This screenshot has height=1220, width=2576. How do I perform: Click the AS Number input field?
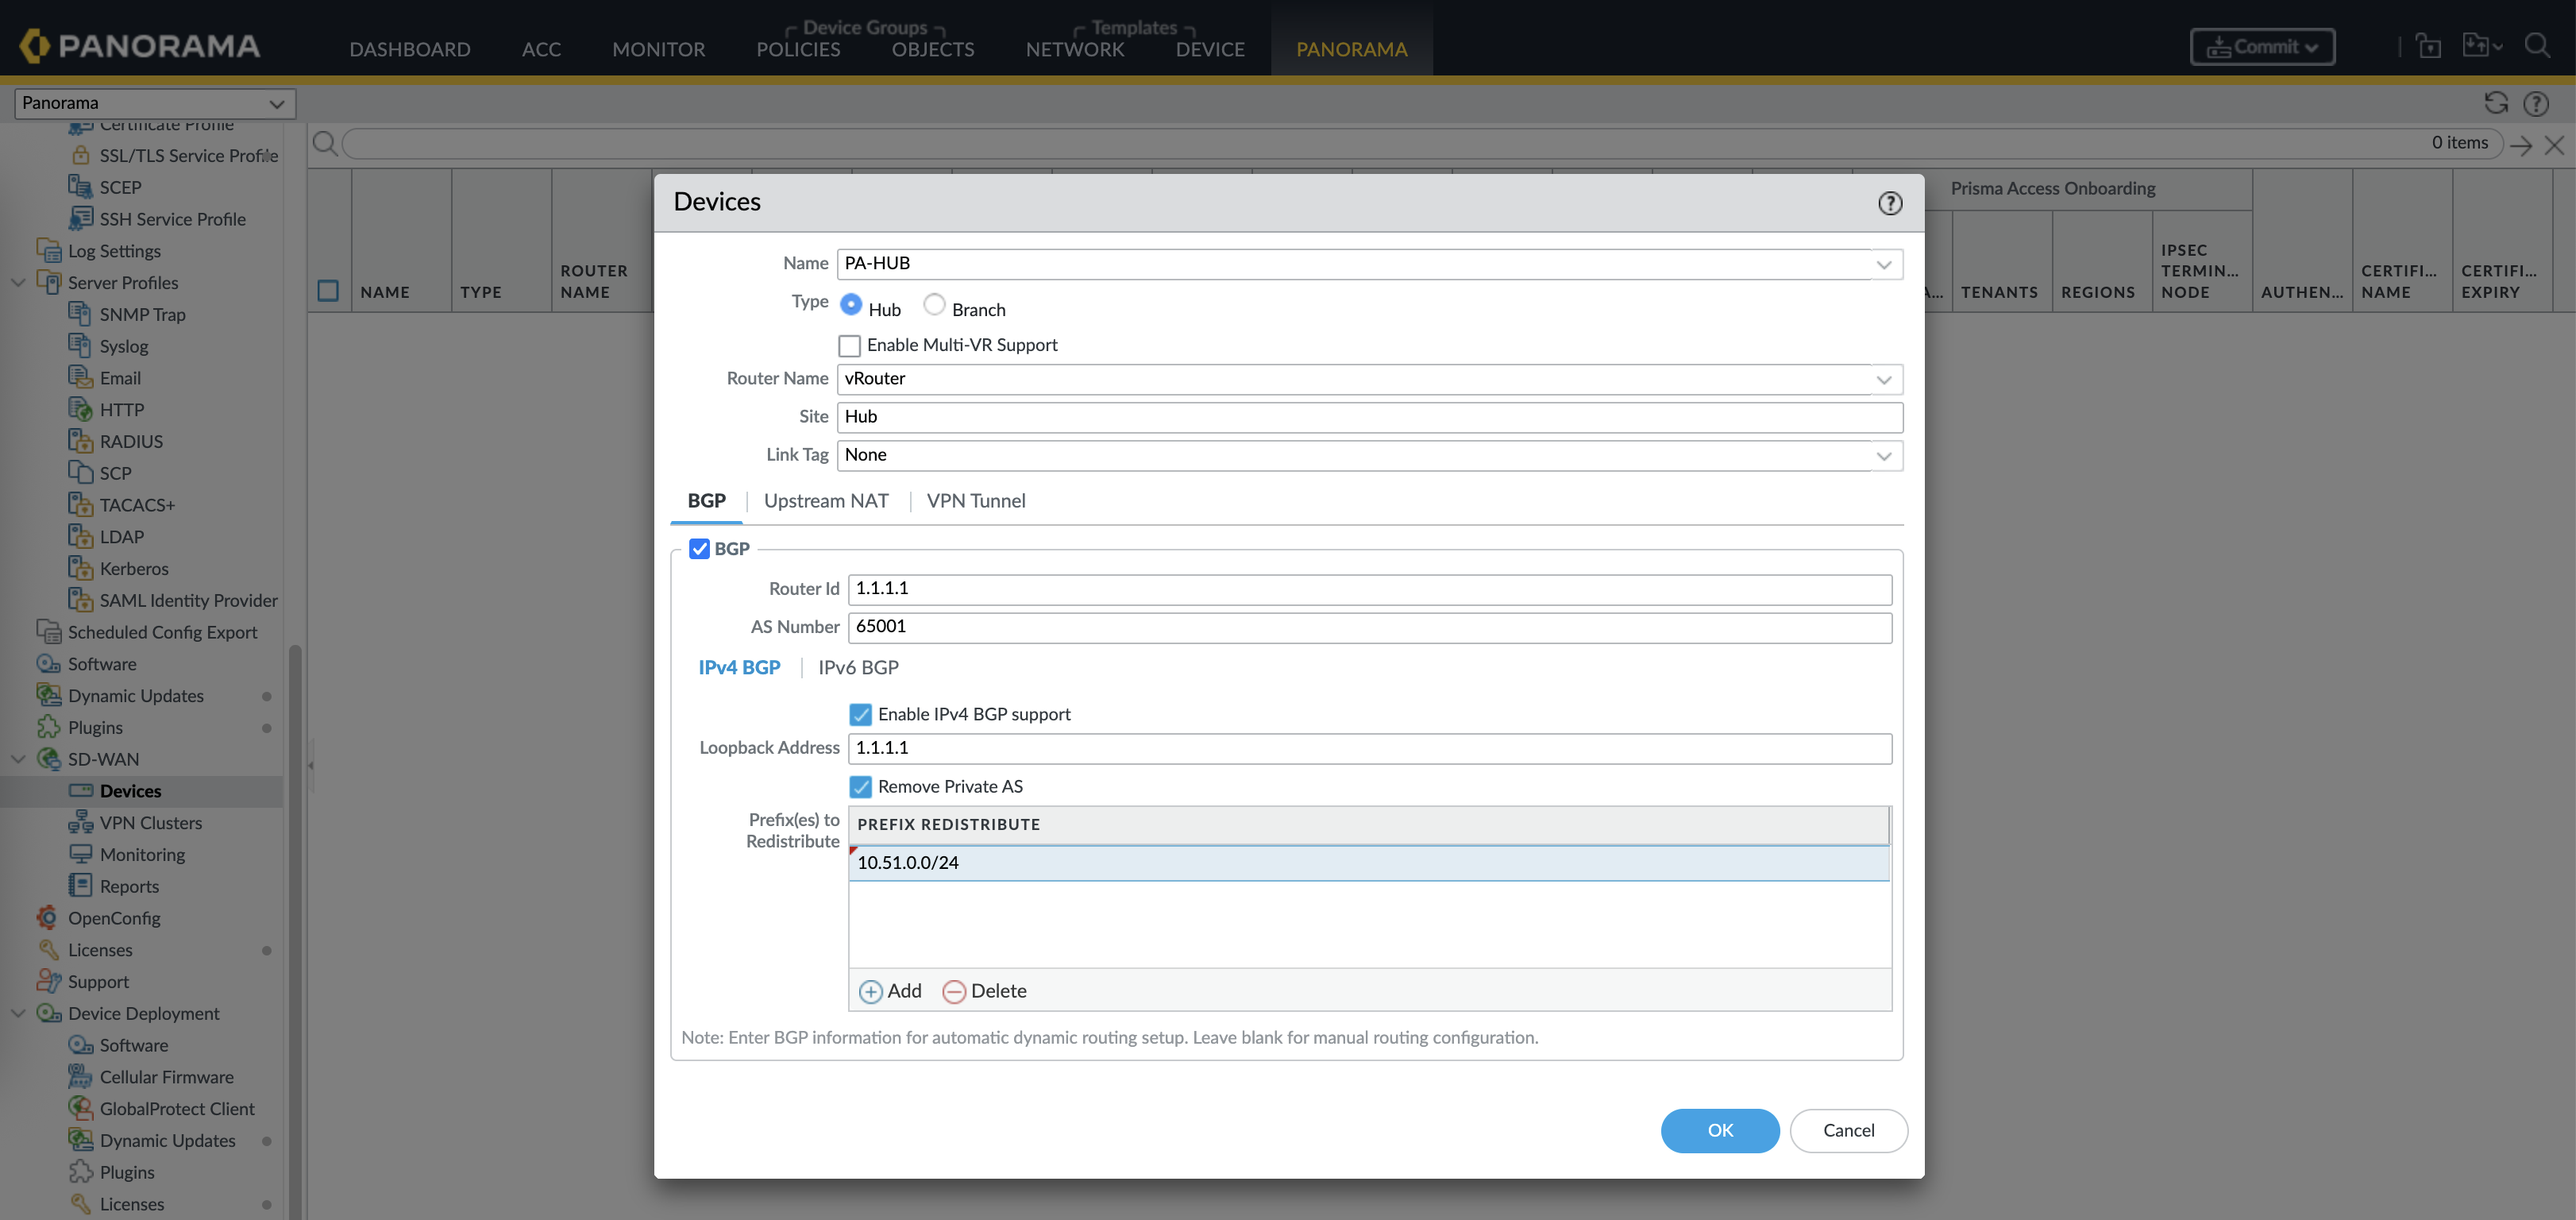pos(1369,627)
